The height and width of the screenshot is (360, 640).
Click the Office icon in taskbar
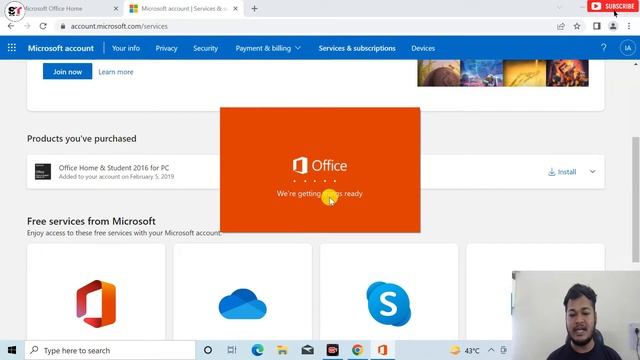click(382, 350)
